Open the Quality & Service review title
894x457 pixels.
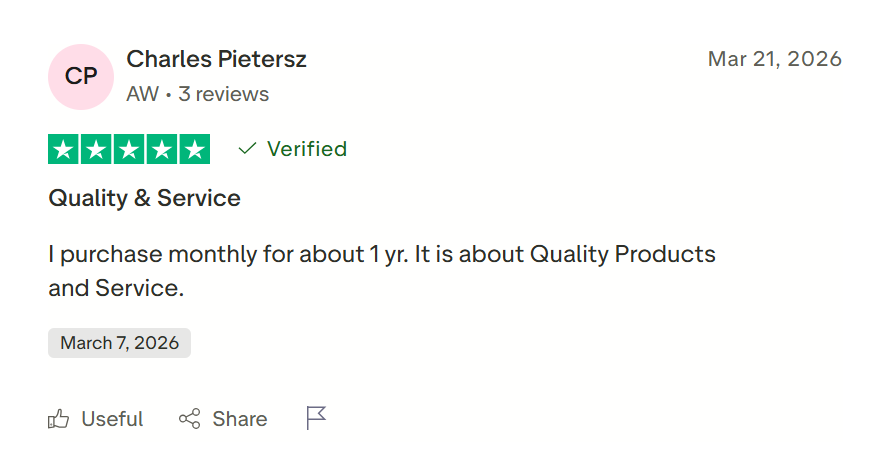point(144,198)
